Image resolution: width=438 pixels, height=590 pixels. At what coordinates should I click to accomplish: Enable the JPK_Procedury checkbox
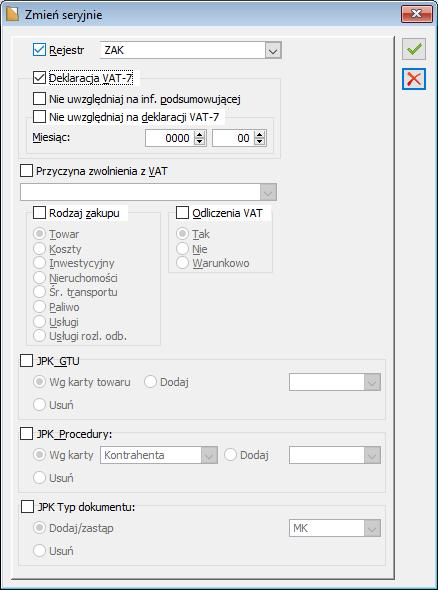(x=26, y=434)
